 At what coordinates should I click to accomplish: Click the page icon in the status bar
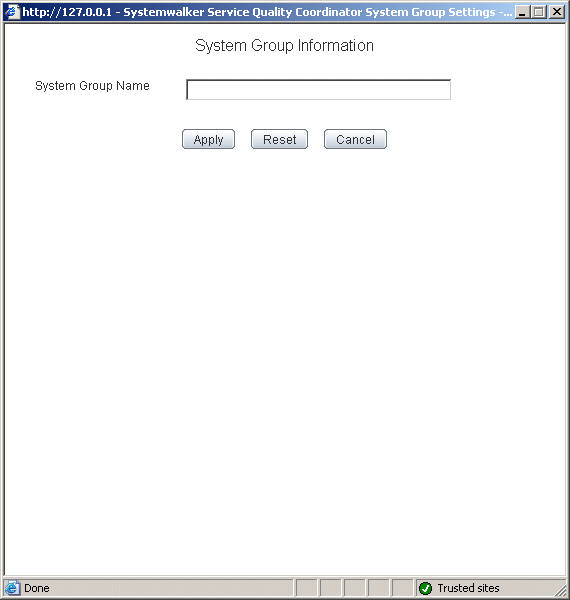point(12,588)
